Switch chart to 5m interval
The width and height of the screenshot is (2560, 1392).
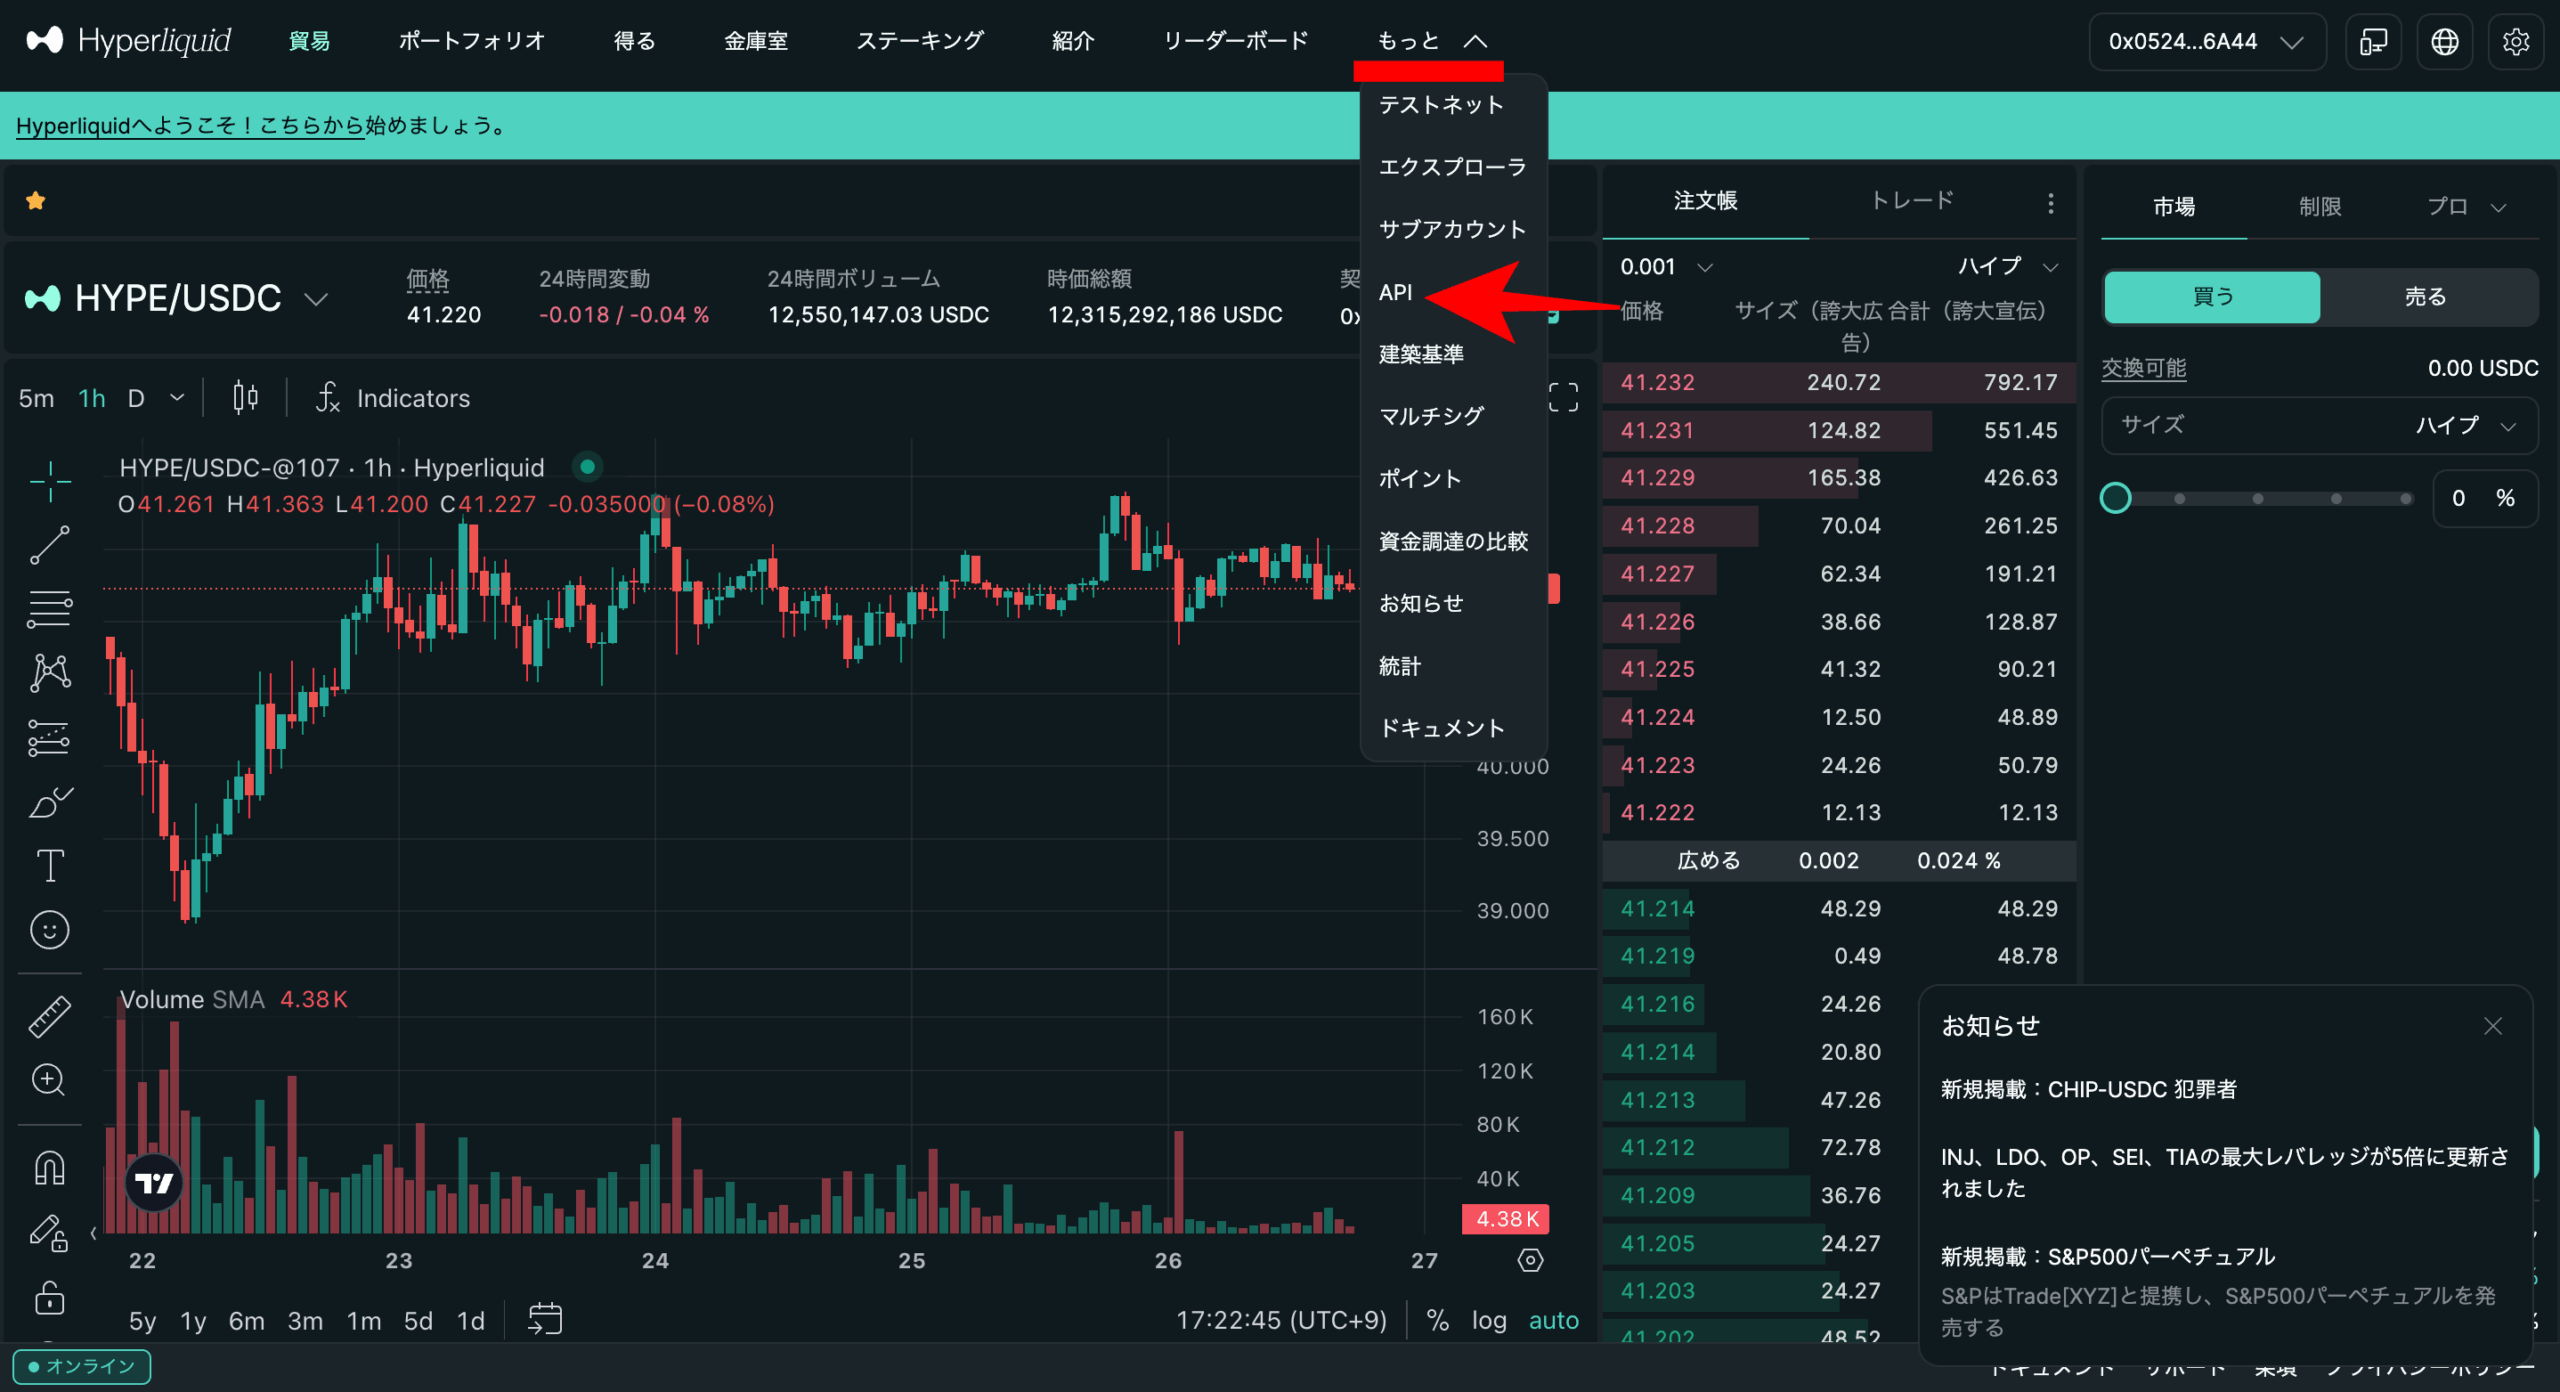[x=36, y=398]
